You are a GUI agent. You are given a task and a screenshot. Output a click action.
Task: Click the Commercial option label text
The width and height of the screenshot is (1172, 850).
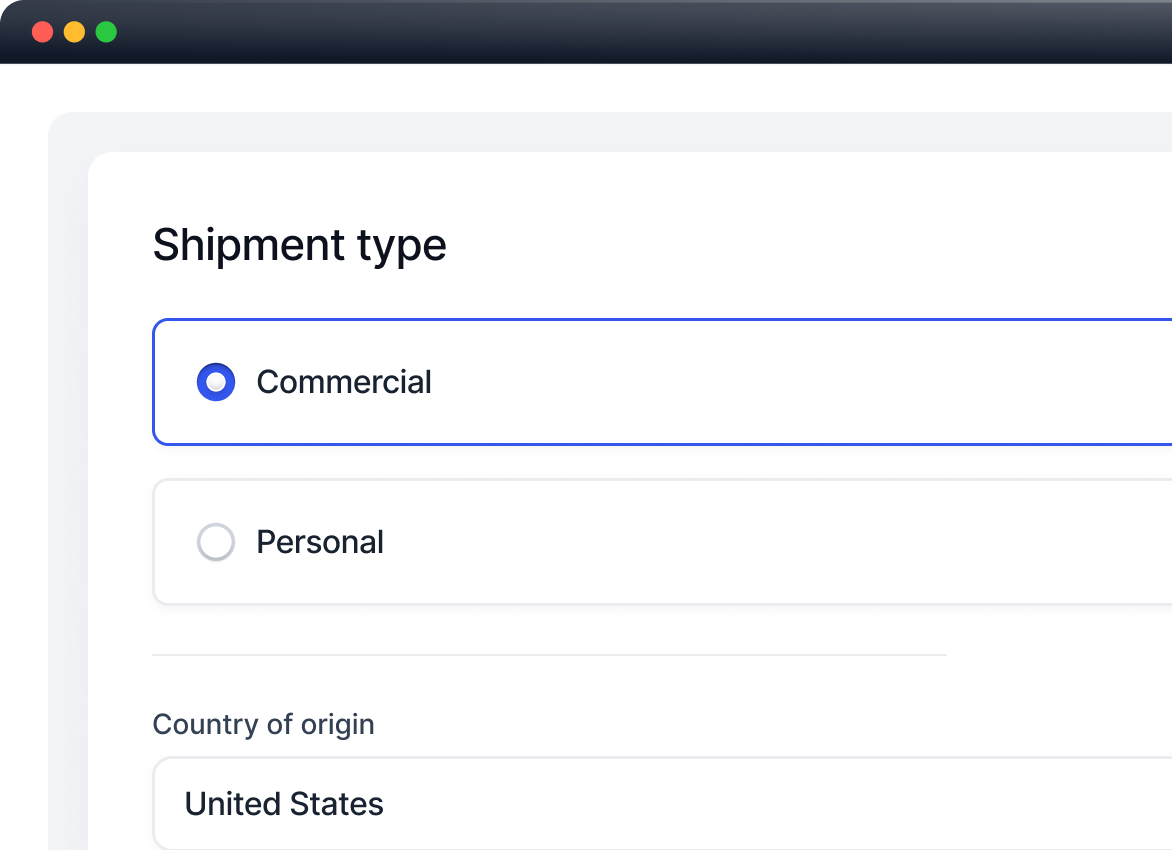point(344,382)
